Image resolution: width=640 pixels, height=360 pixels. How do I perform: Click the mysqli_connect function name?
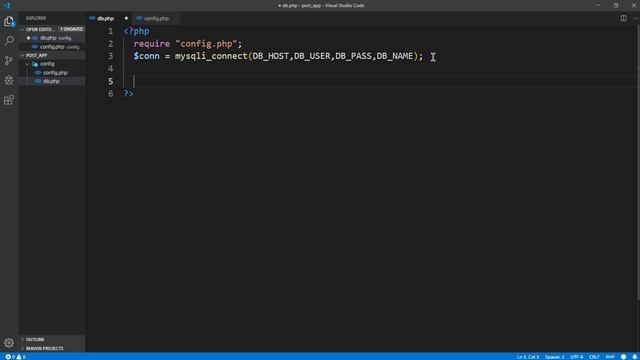tap(211, 56)
